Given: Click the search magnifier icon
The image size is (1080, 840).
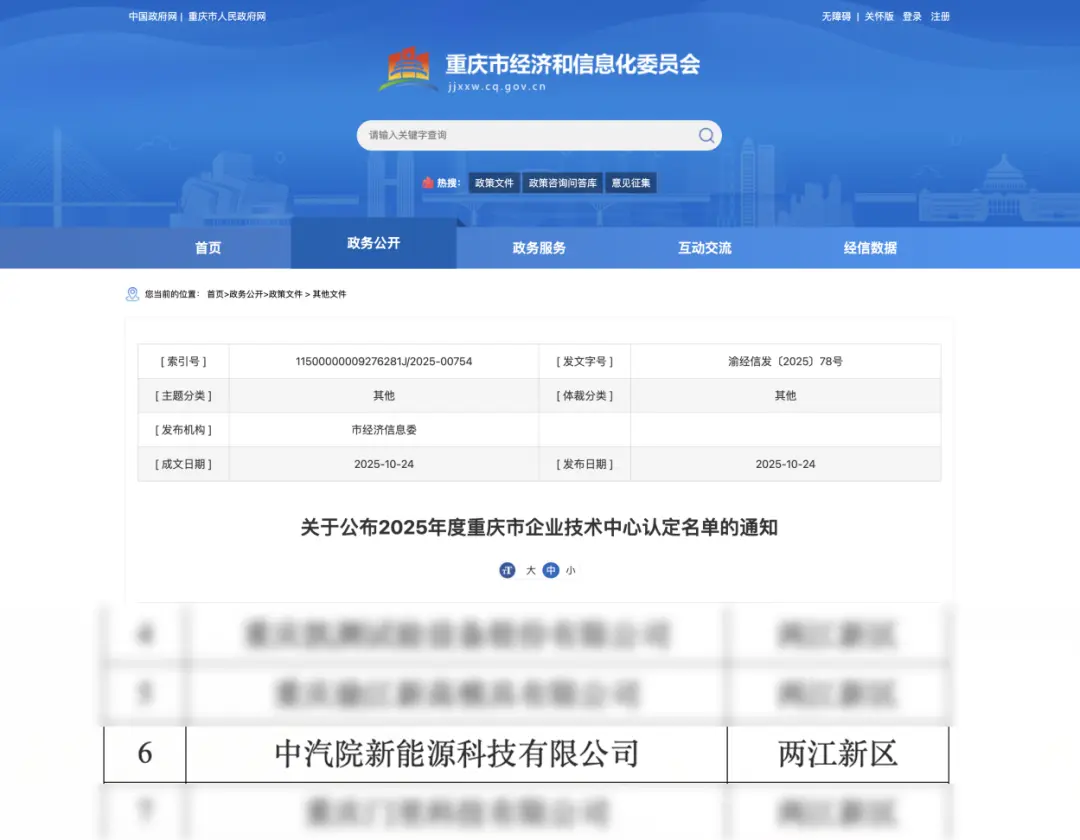Looking at the screenshot, I should pos(705,135).
